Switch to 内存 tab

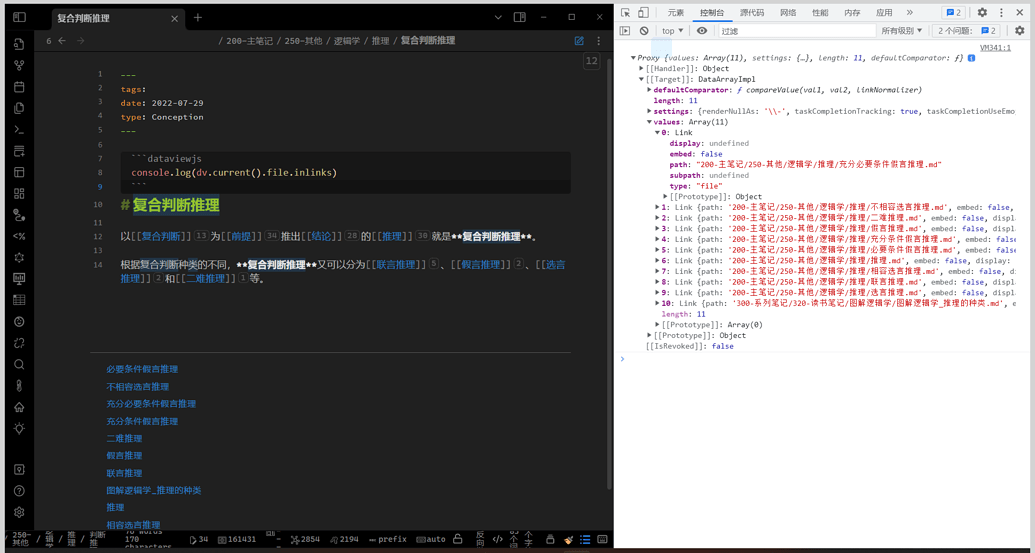(x=852, y=12)
